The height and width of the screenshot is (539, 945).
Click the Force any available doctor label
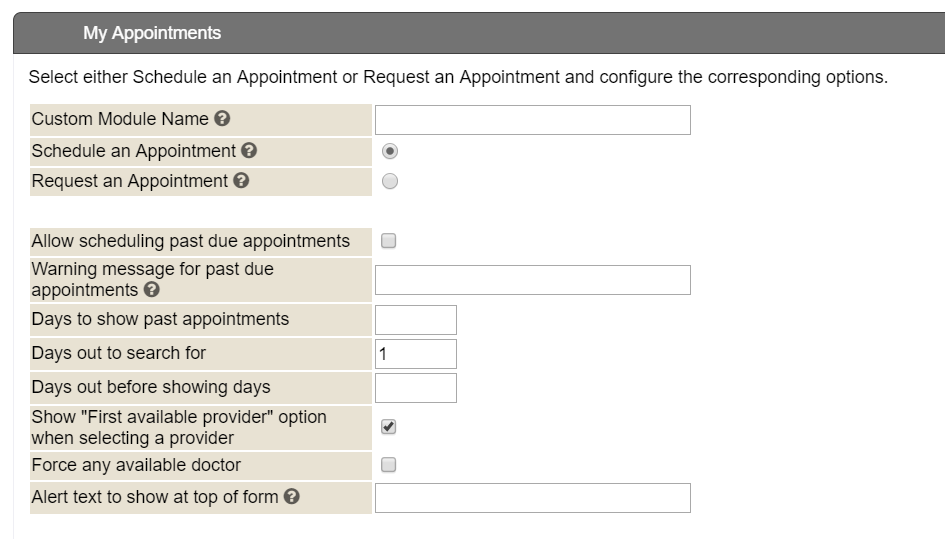[x=136, y=465]
